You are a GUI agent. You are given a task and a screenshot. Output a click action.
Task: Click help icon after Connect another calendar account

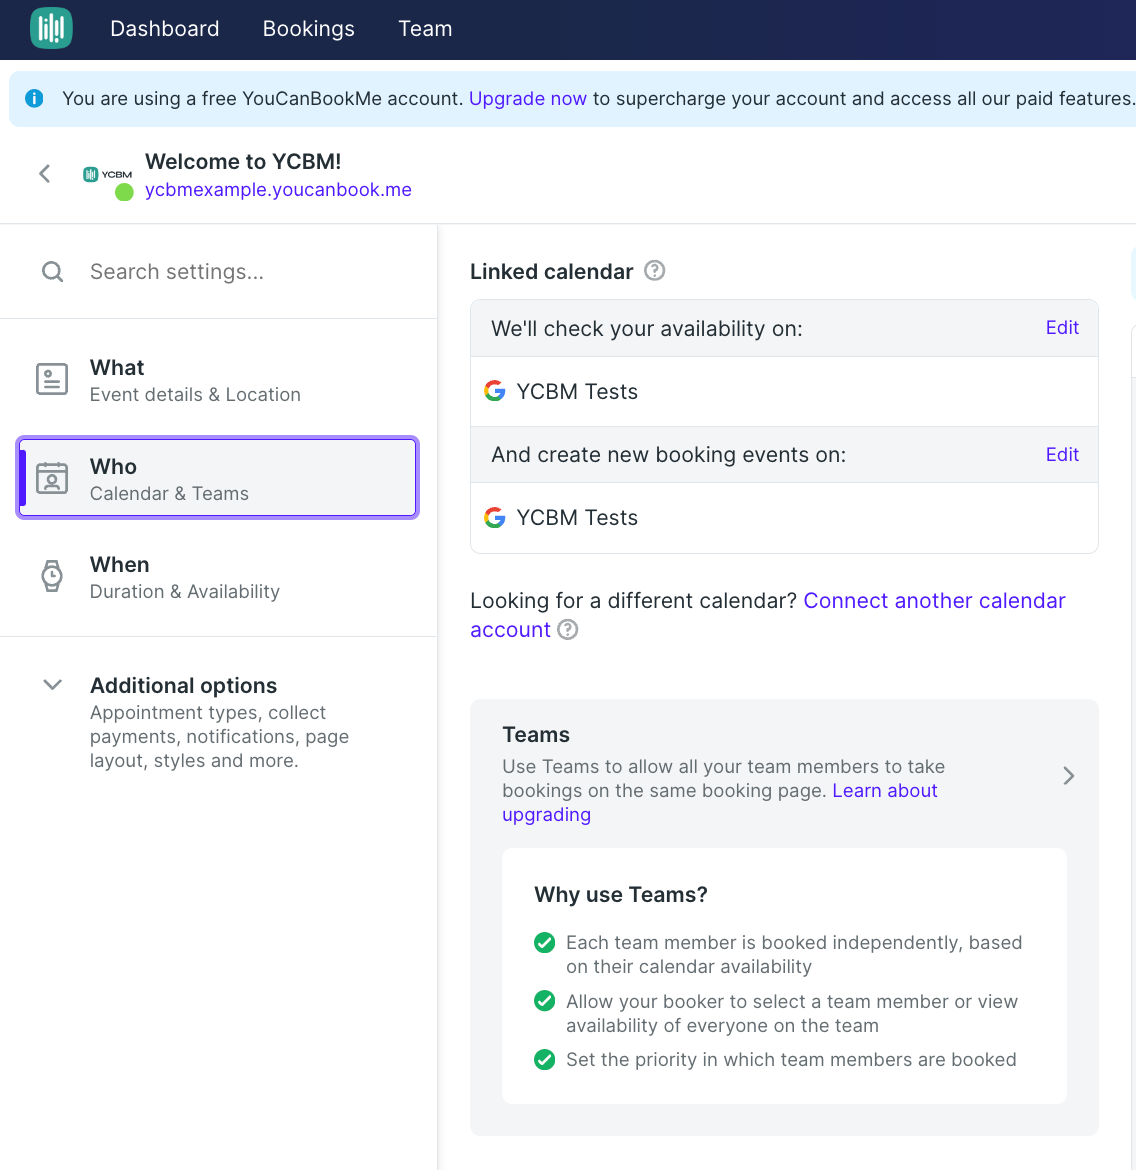568,630
